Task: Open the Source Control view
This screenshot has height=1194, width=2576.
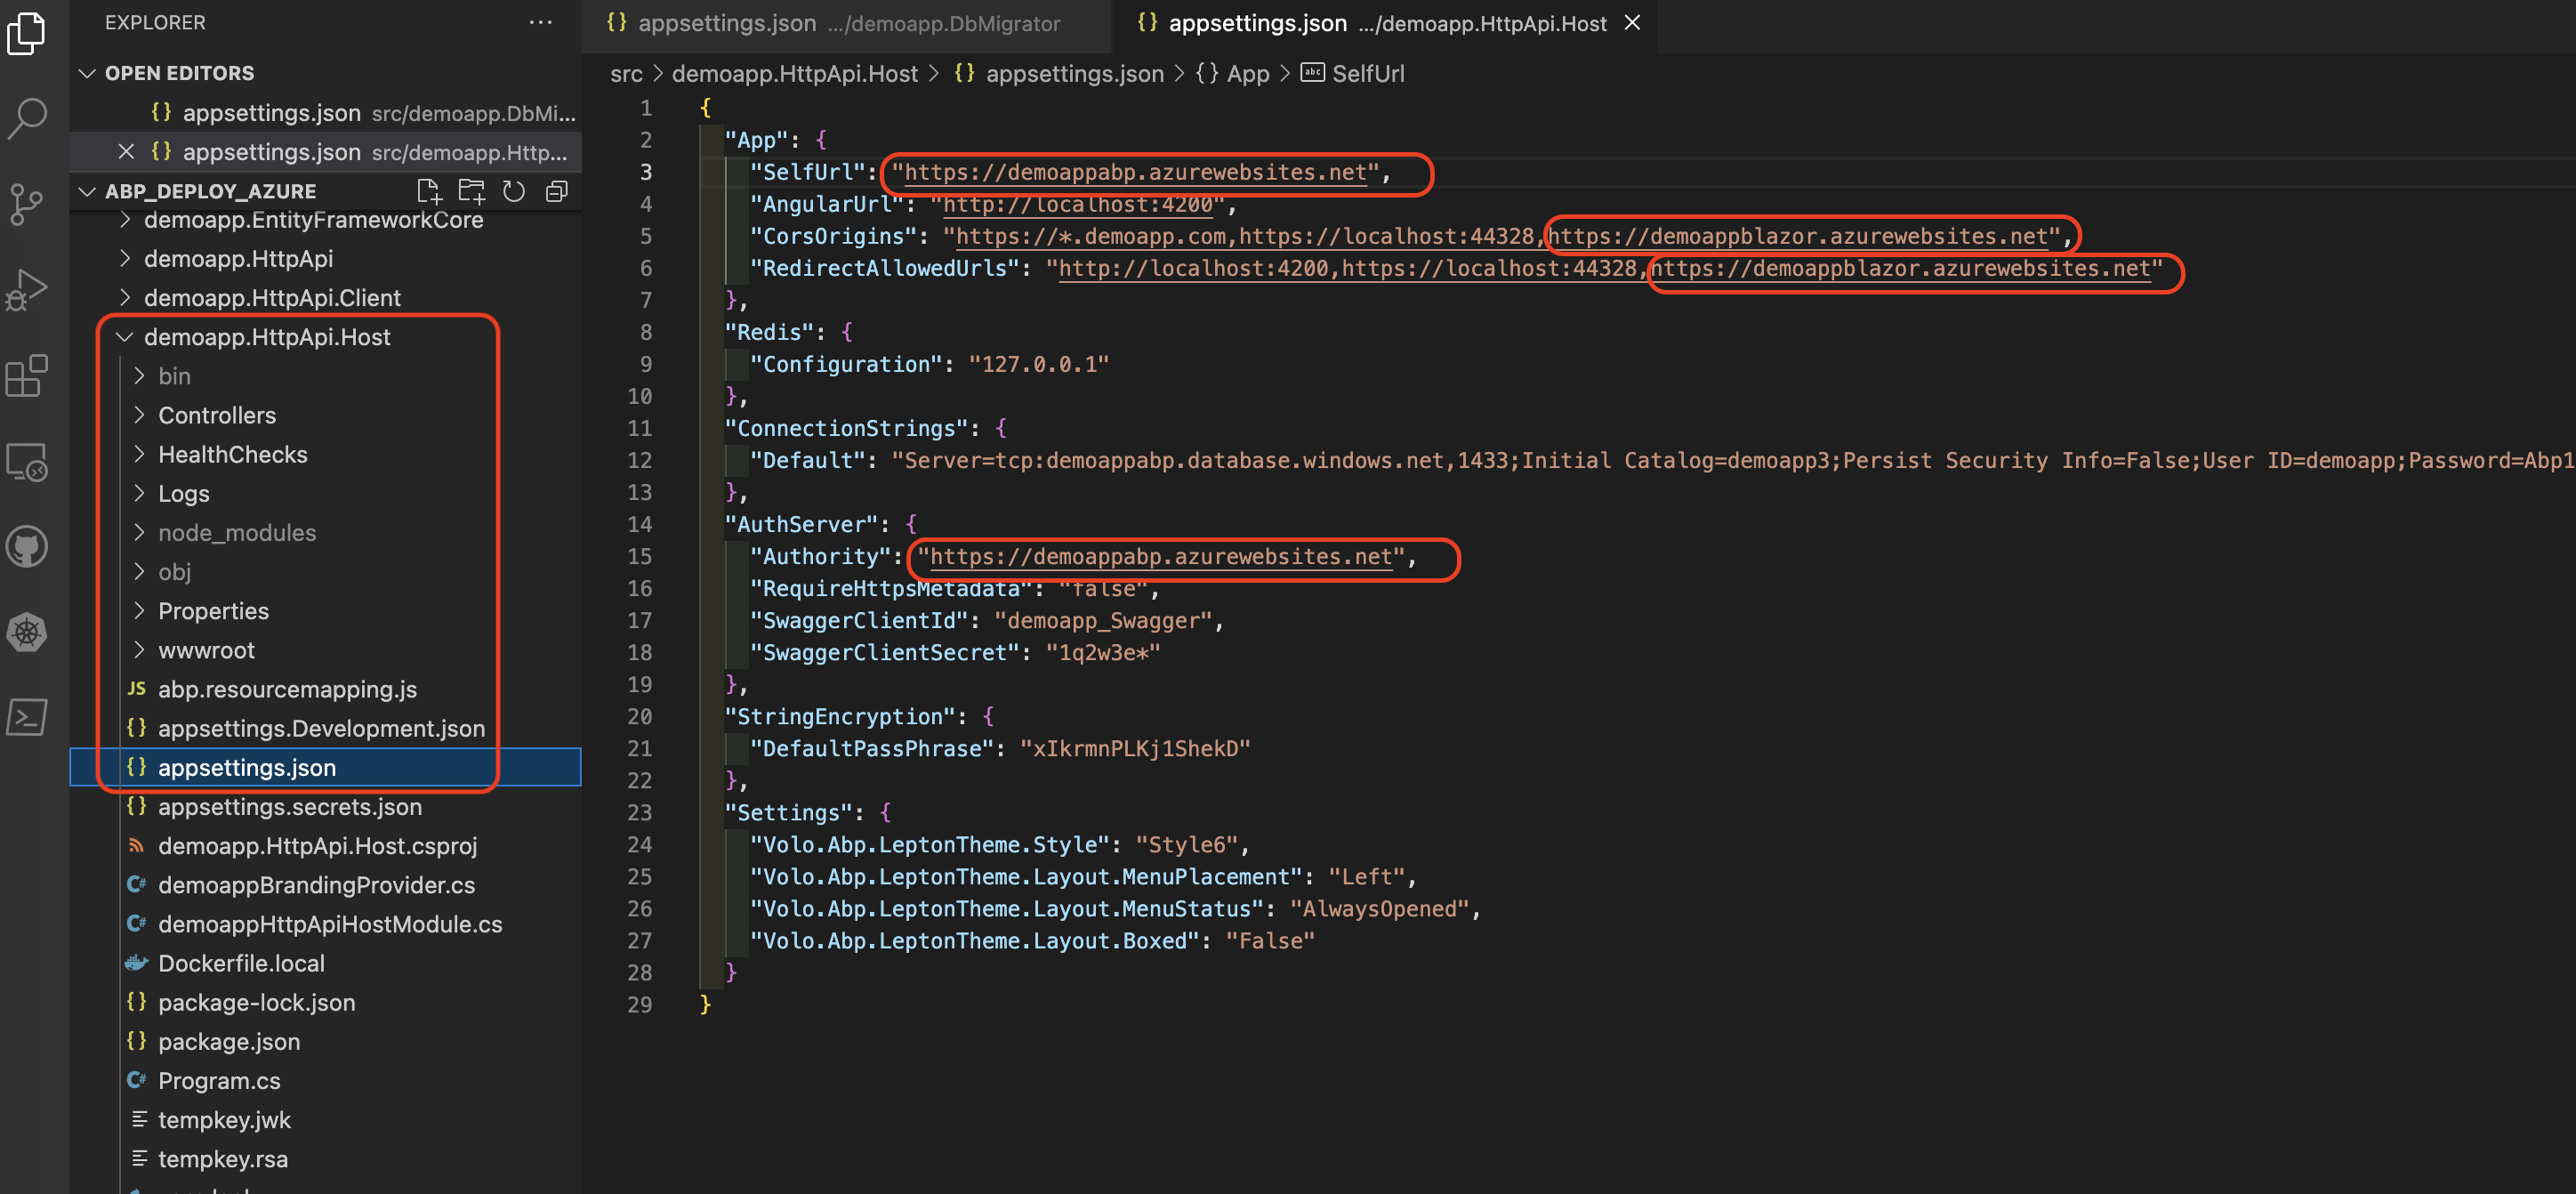Action: pyautogui.click(x=27, y=204)
